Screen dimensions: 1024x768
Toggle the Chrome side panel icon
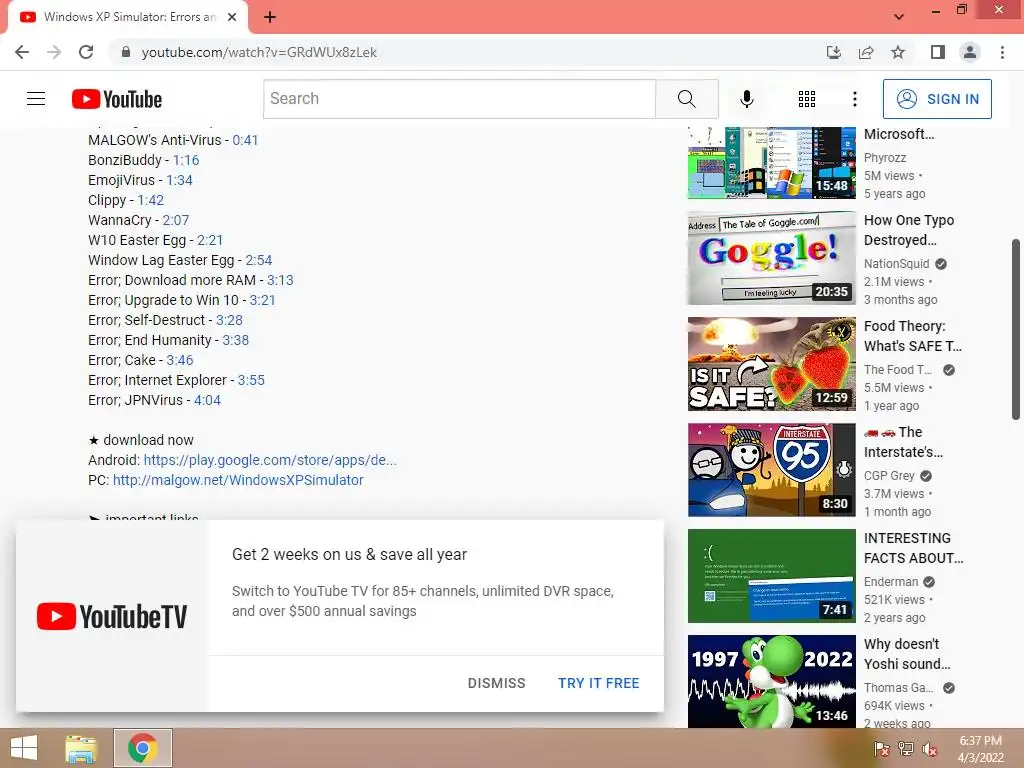tap(938, 52)
